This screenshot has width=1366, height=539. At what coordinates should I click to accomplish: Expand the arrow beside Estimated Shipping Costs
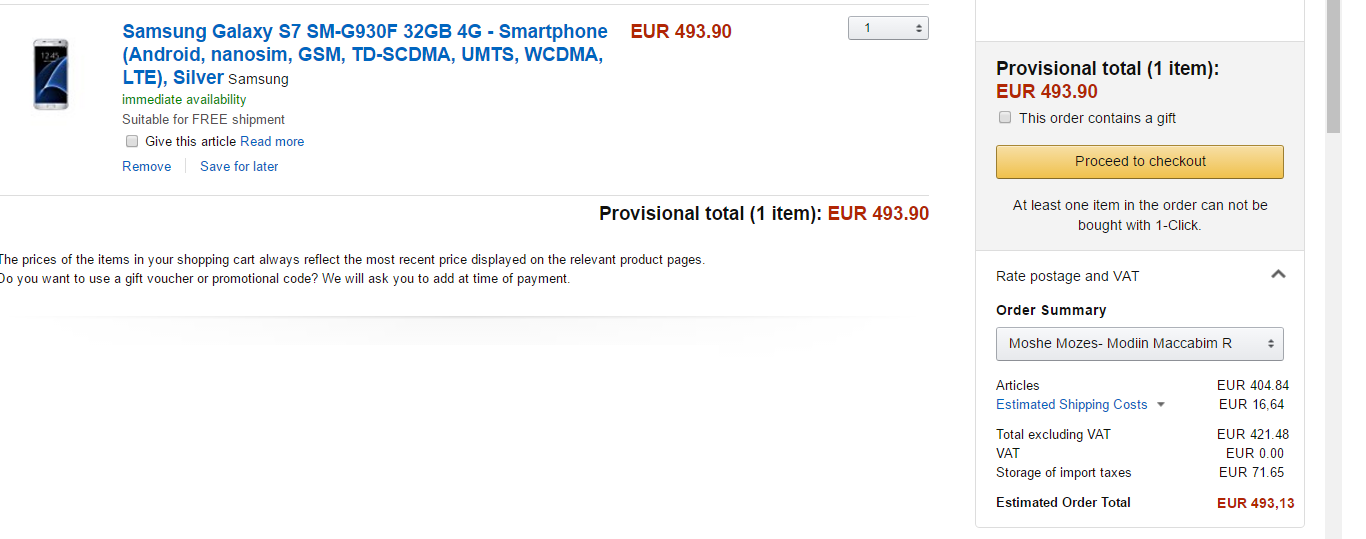click(x=1161, y=405)
